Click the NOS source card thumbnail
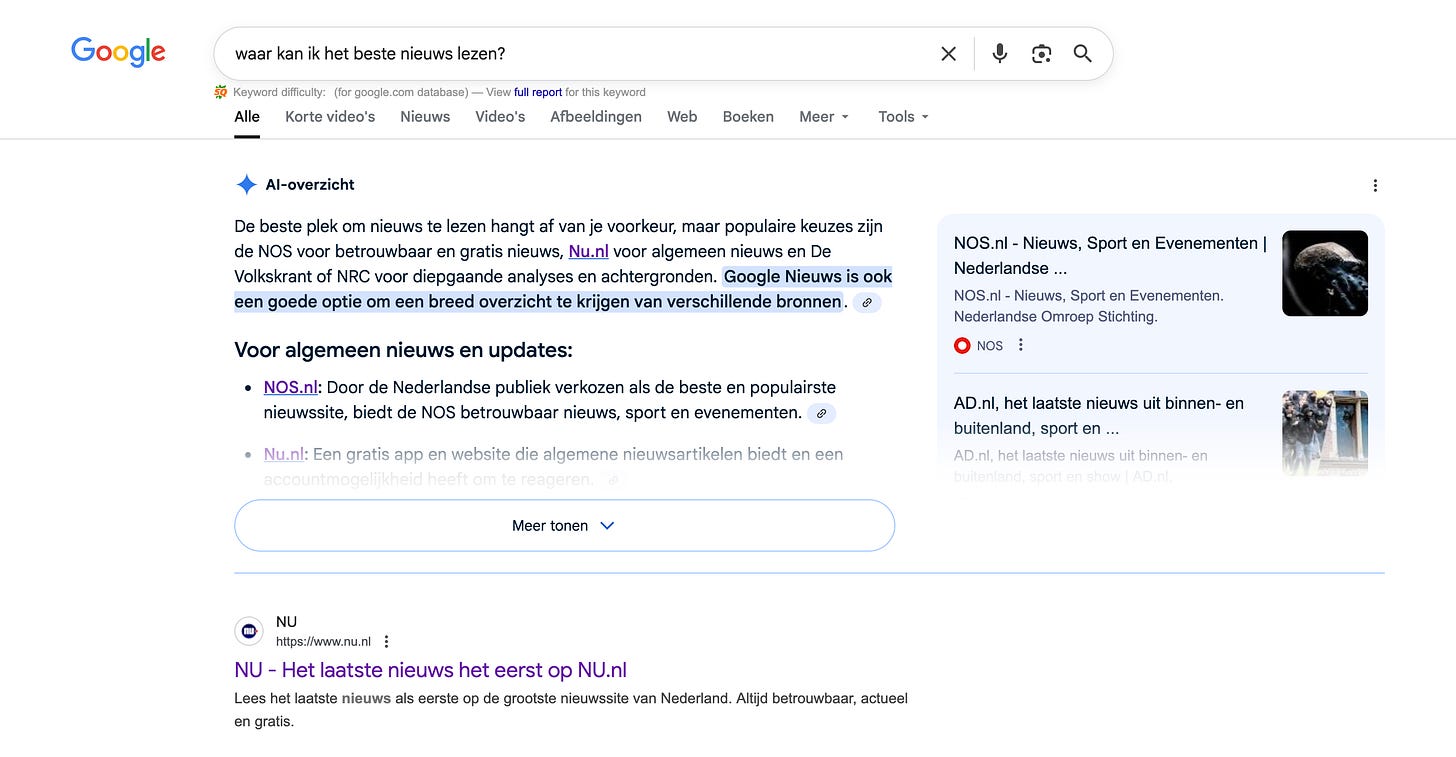1456x757 pixels. (x=1325, y=273)
